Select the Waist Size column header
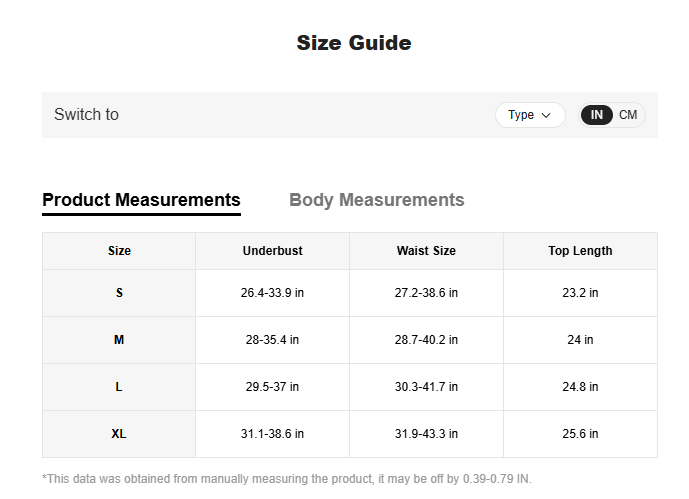The width and height of the screenshot is (689, 499). click(x=426, y=251)
